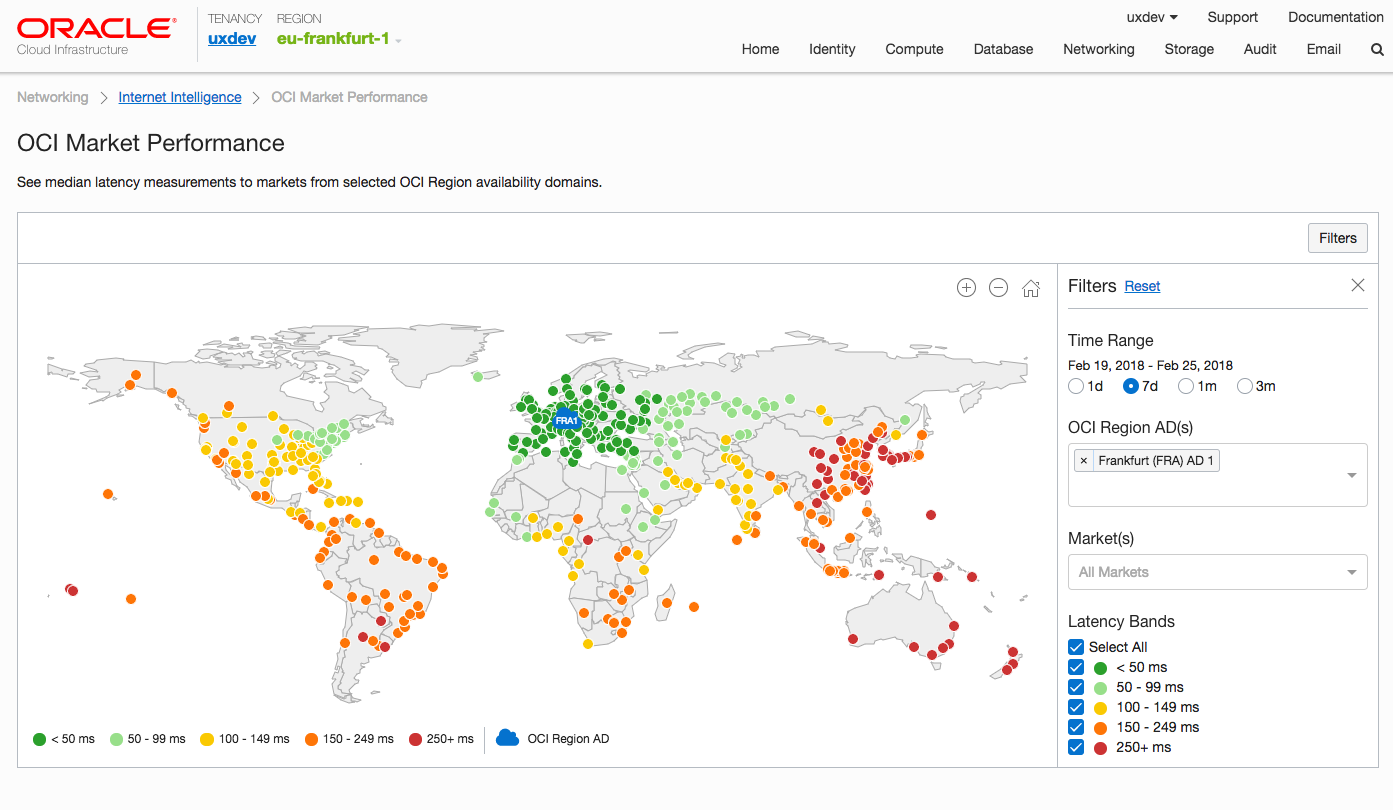Open the Compute menu
1393x810 pixels.
914,49
